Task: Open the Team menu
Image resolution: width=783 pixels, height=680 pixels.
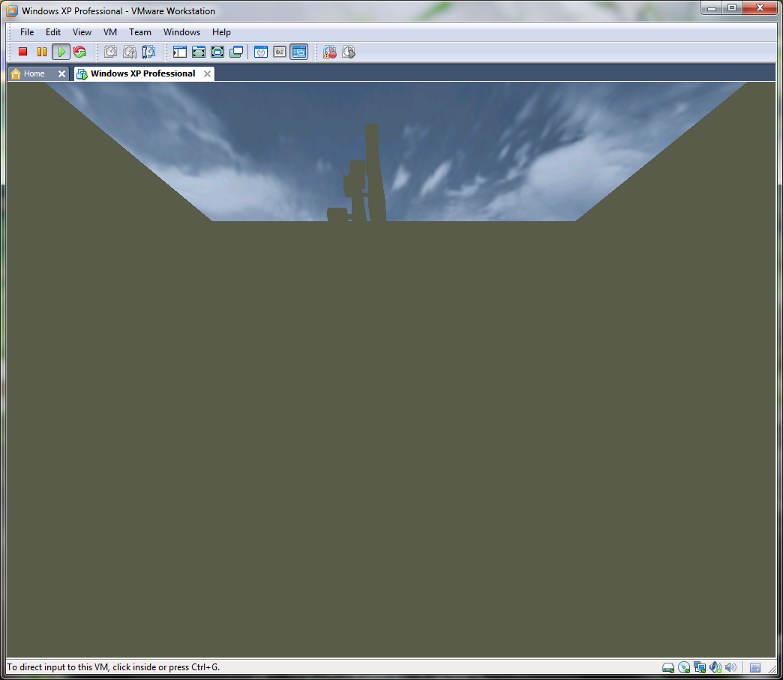Action: (140, 32)
